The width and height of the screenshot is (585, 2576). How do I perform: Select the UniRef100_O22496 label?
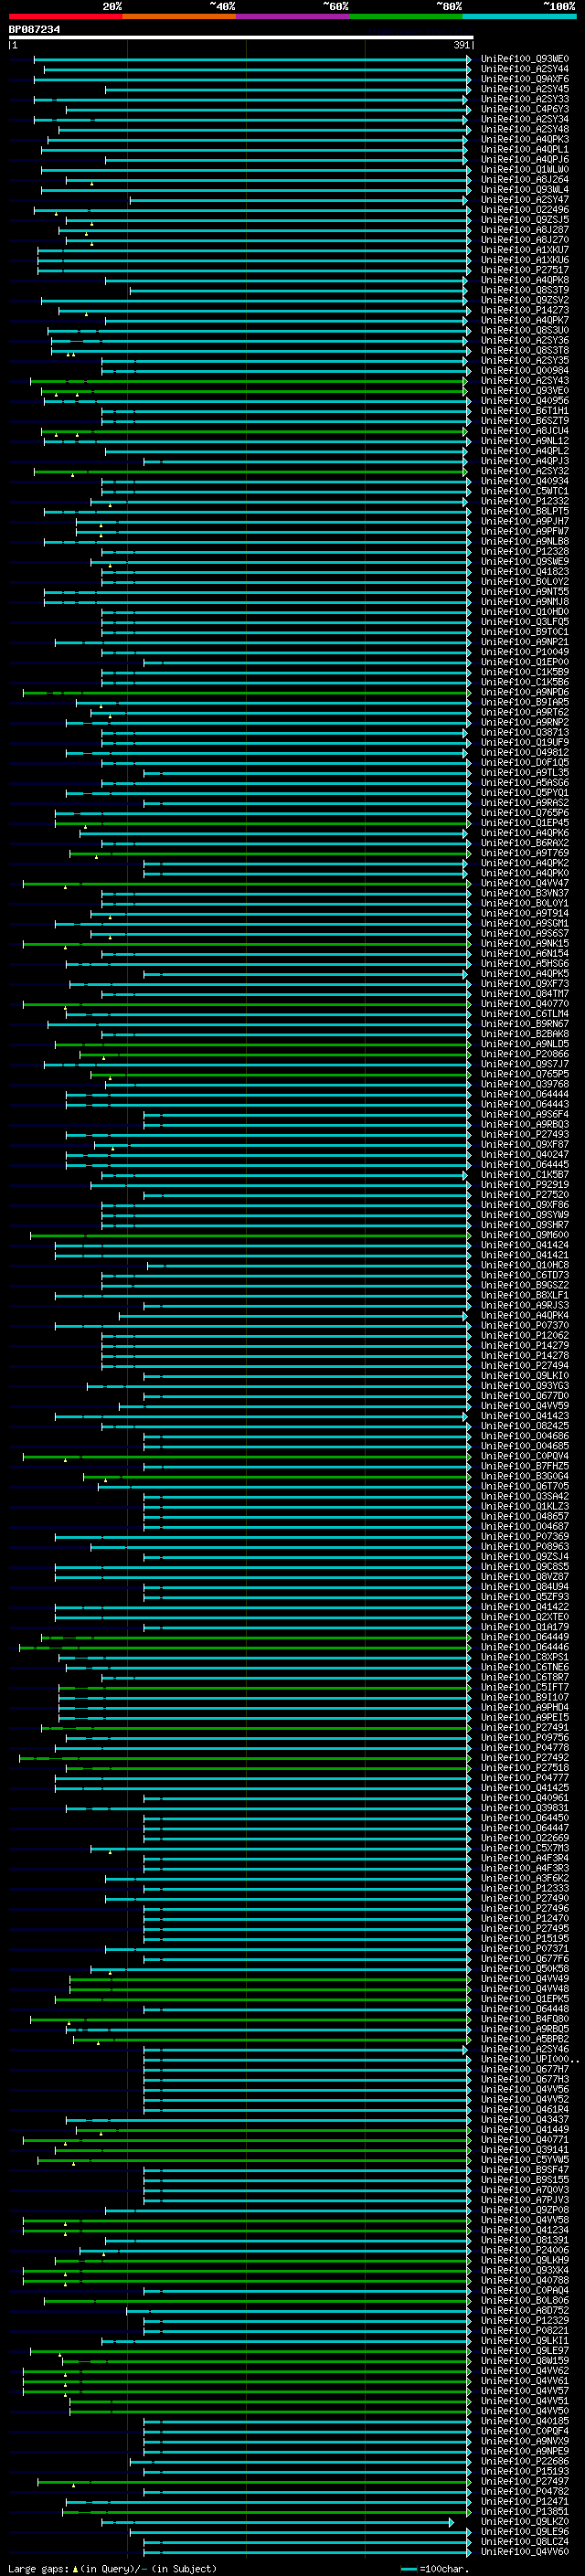524,210
